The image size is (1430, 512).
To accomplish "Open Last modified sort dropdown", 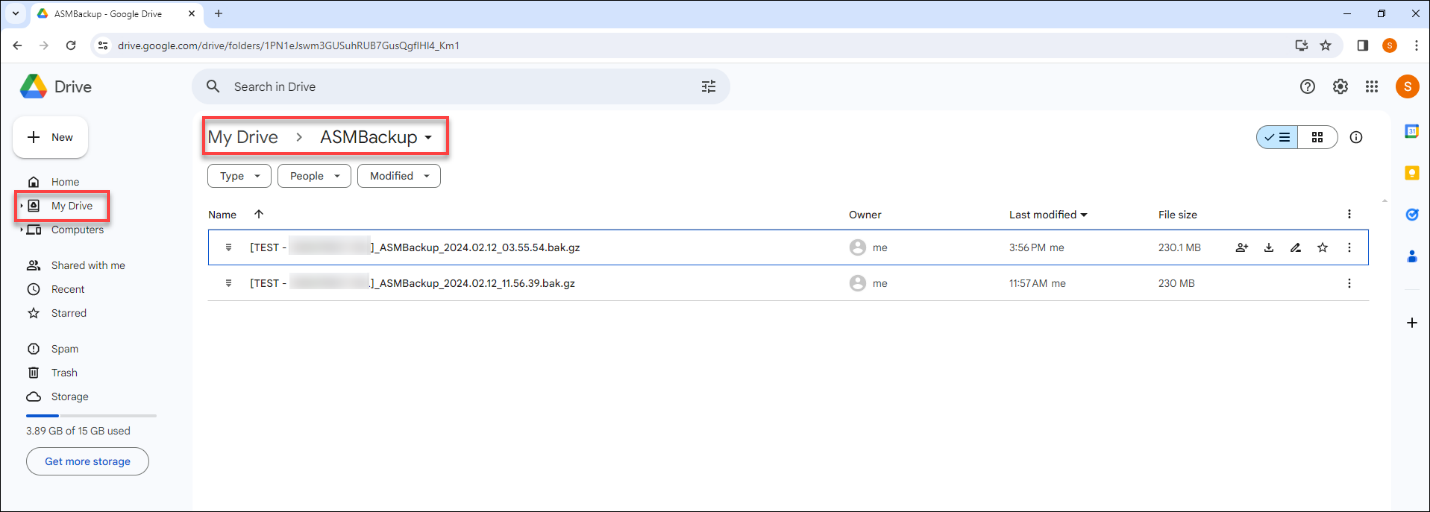I will click(x=1049, y=214).
